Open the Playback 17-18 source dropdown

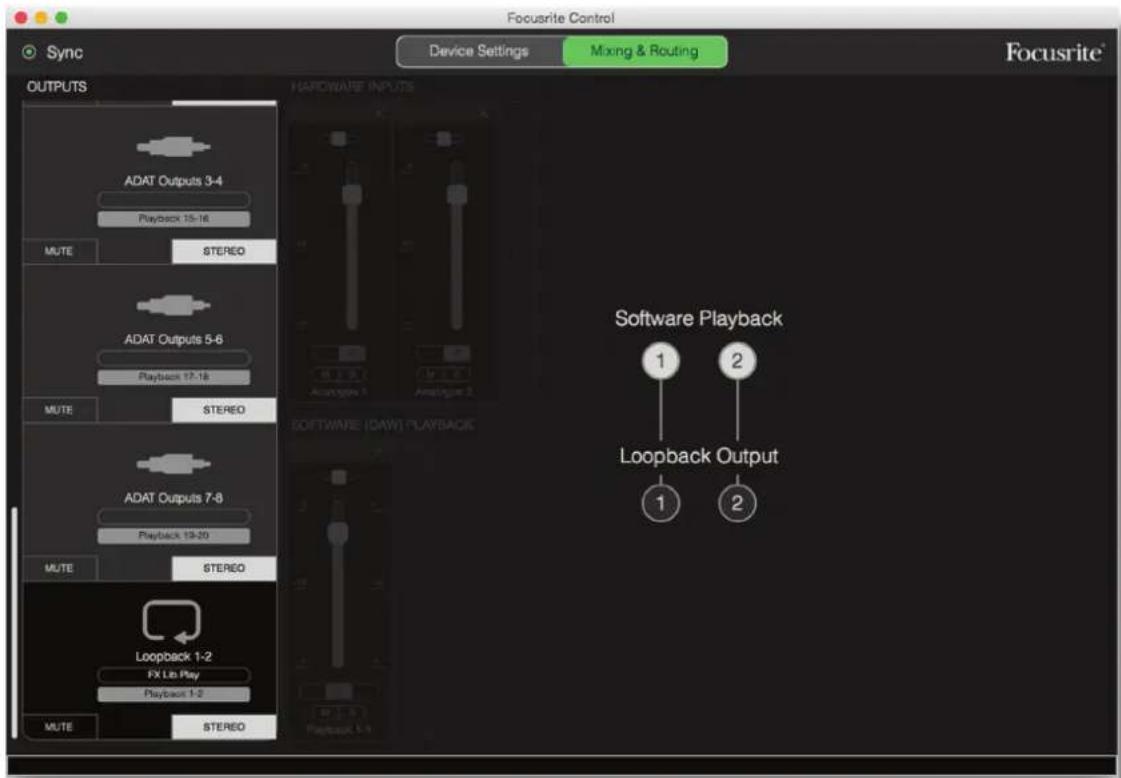pyautogui.click(x=174, y=378)
